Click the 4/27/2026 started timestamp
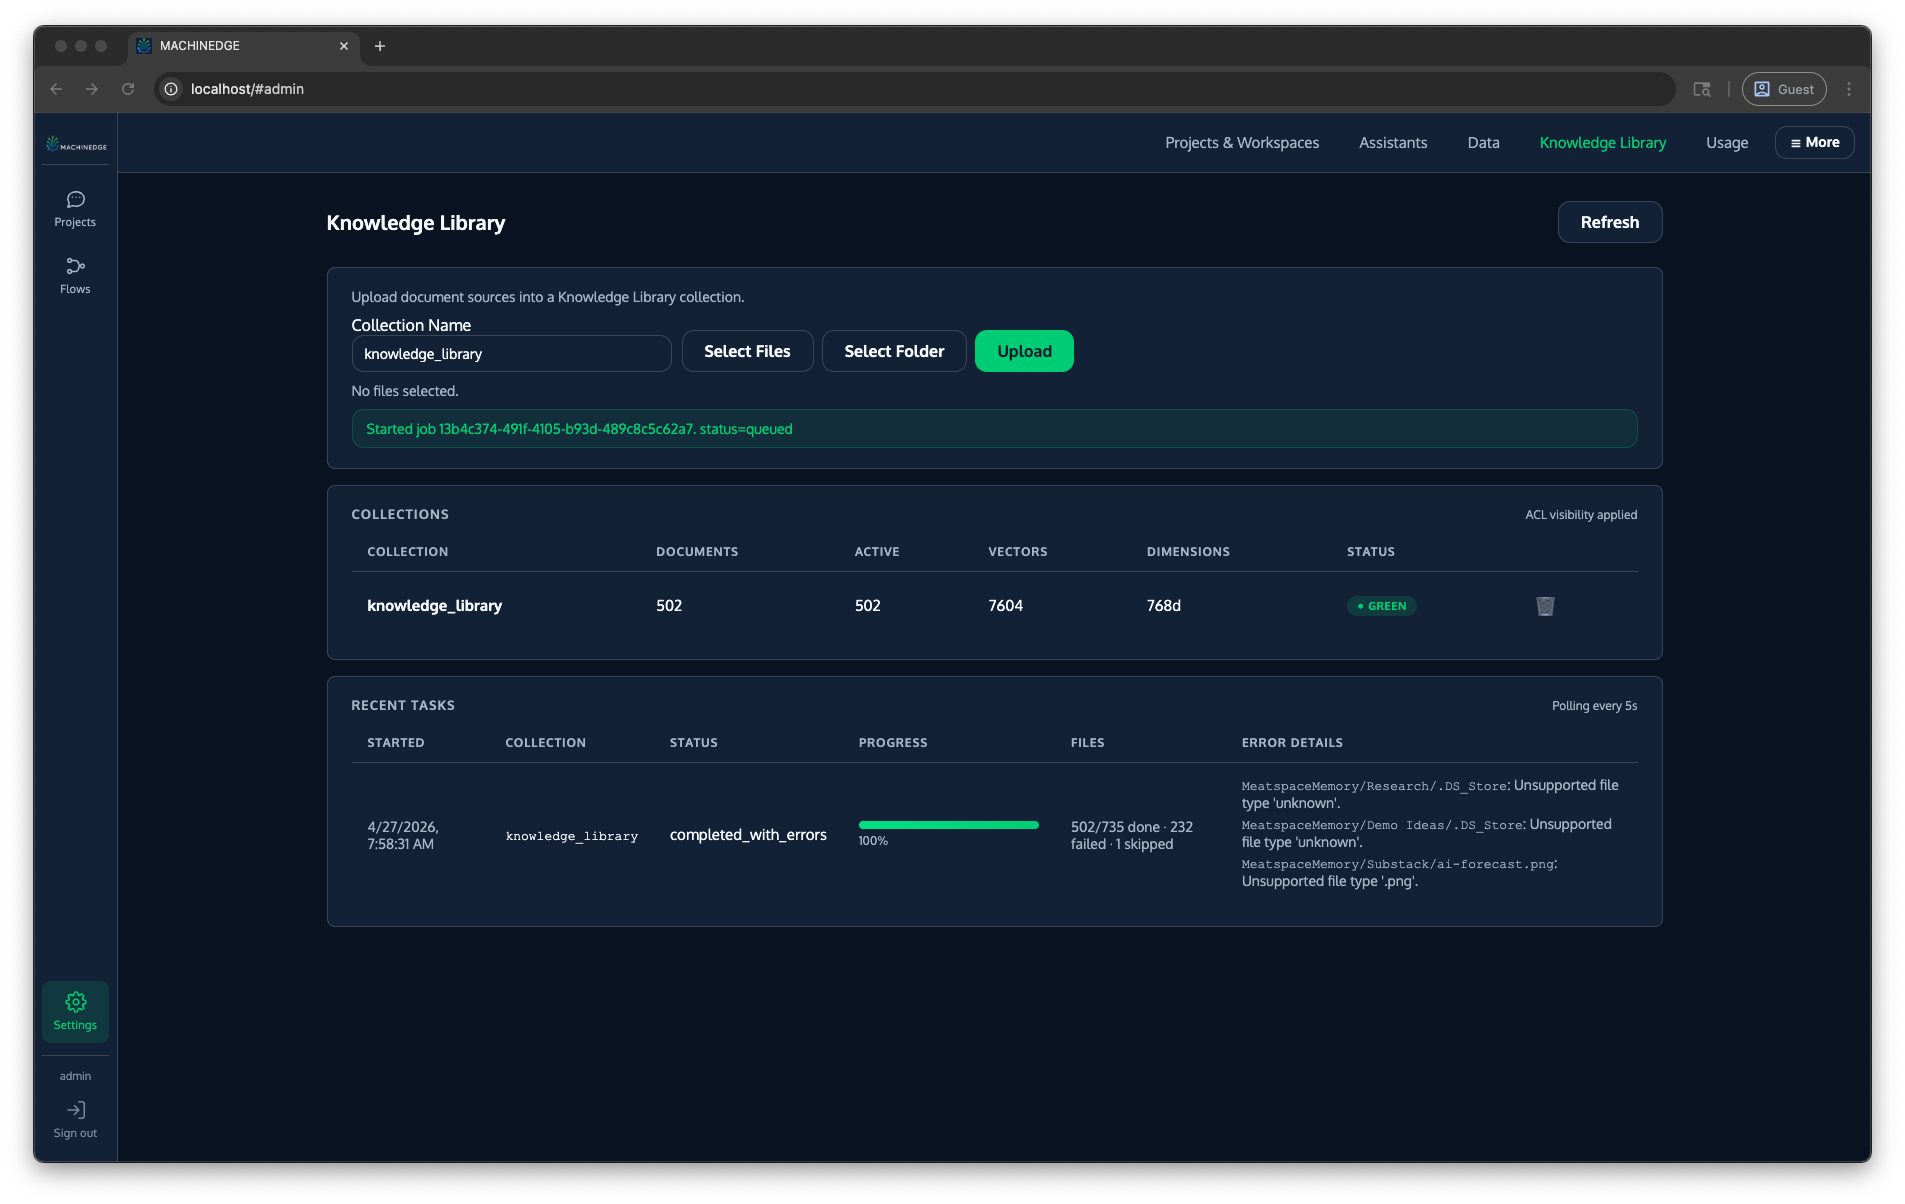Viewport: 1905px width, 1204px height. (x=402, y=835)
